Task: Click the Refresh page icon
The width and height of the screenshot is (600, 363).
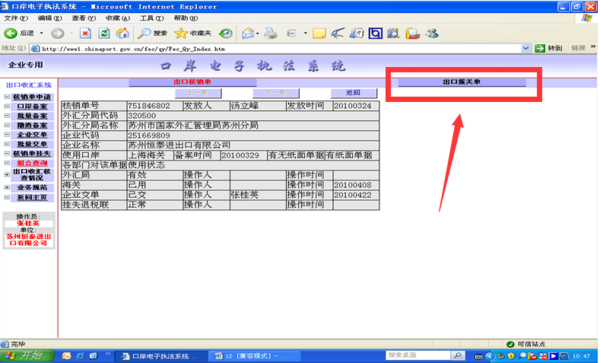Action: click(104, 34)
